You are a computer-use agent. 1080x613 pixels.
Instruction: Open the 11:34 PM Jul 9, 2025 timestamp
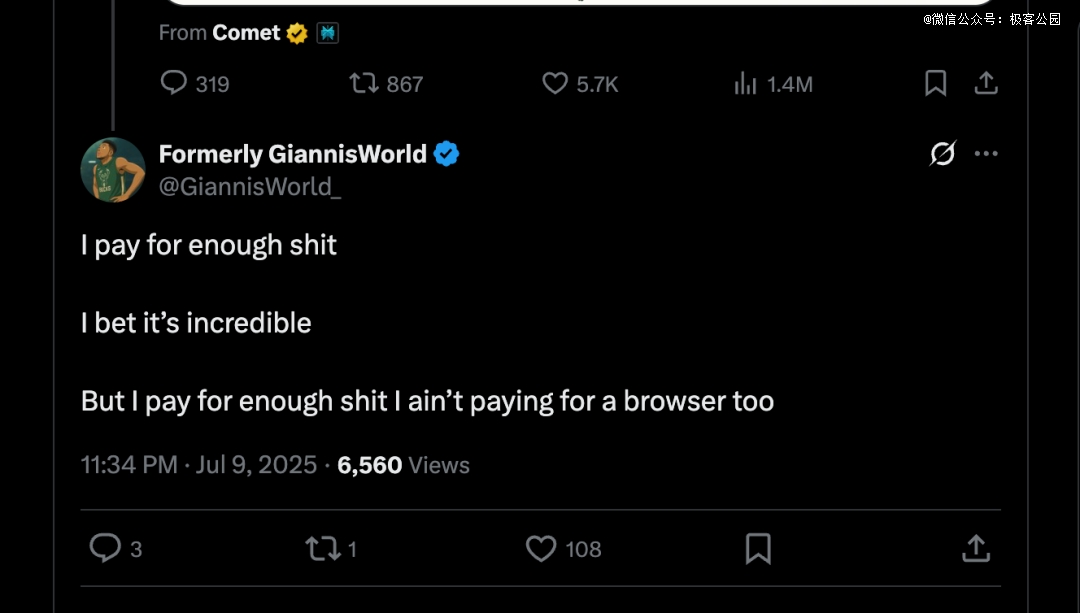click(x=198, y=465)
